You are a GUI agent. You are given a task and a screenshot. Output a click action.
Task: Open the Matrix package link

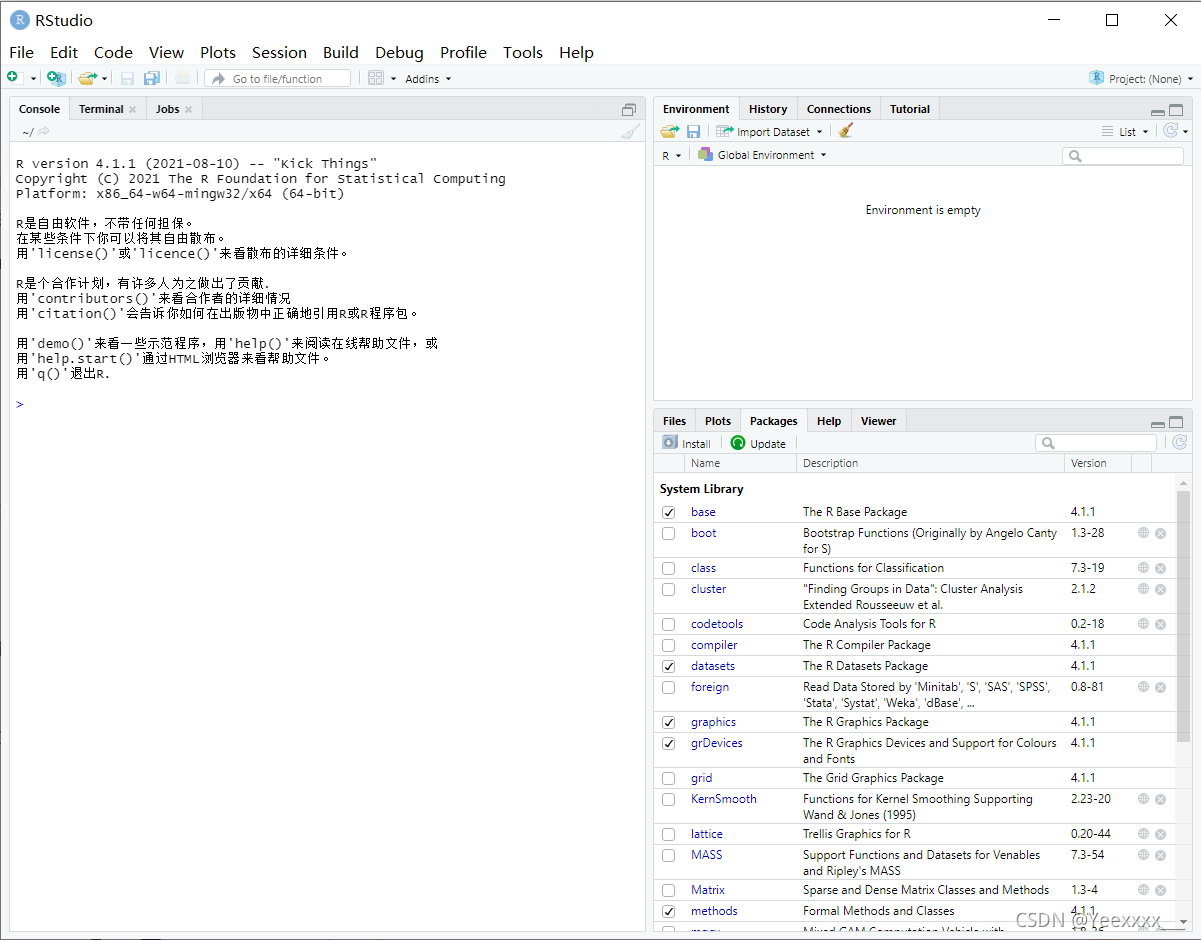point(708,890)
